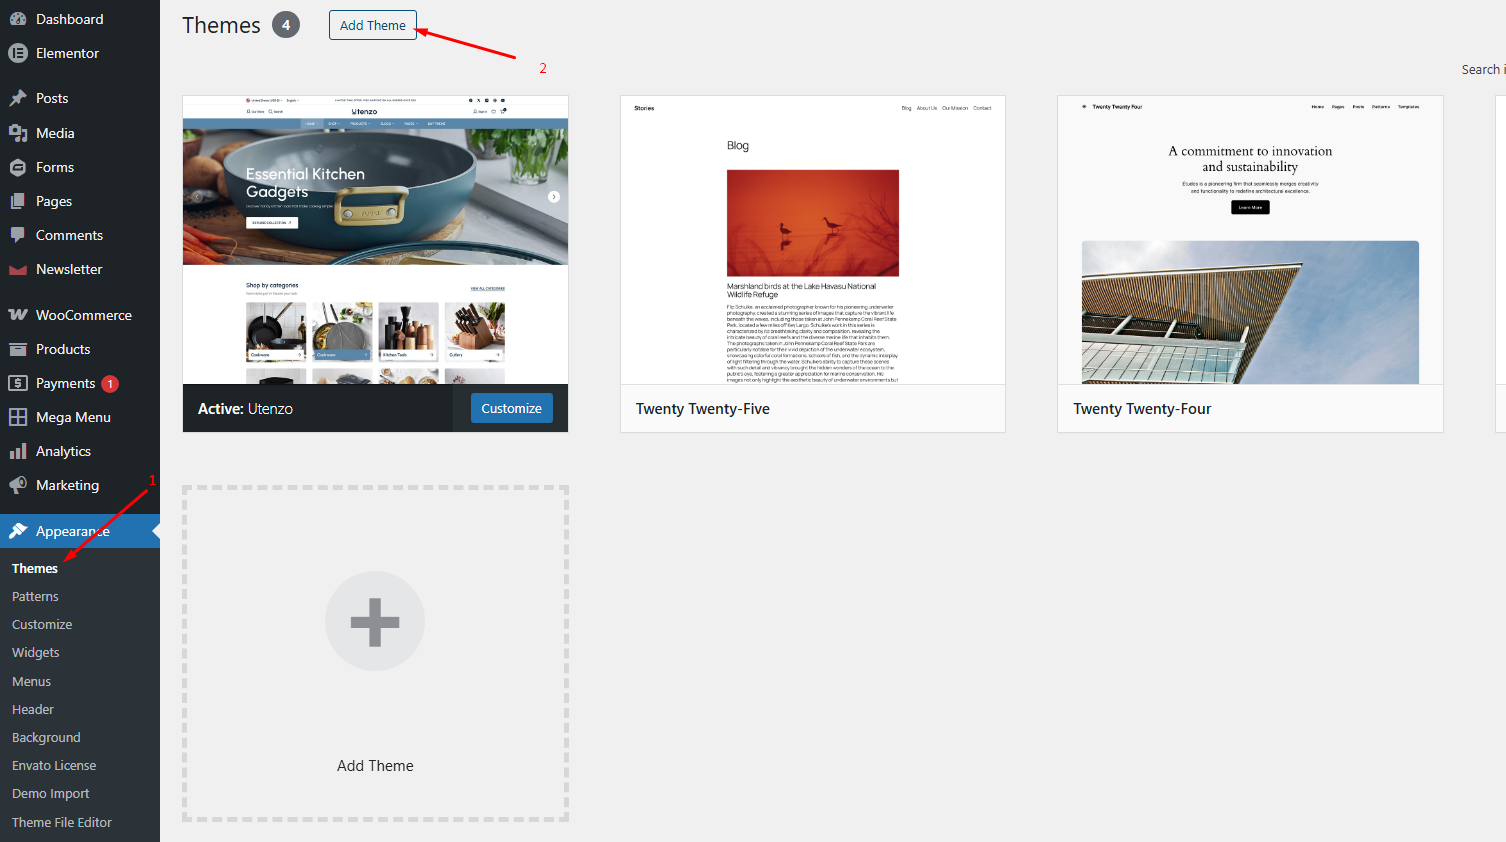
Task: Click the Posts pushpin icon
Action: click(18, 98)
